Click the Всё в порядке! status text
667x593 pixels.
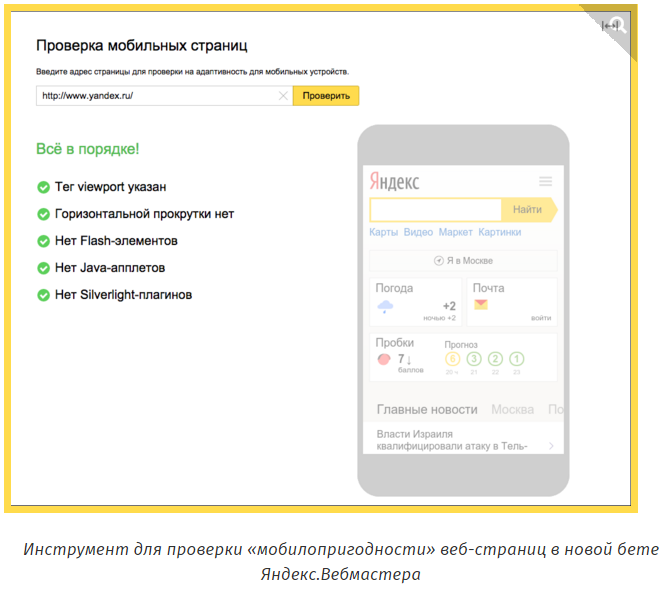[88, 149]
